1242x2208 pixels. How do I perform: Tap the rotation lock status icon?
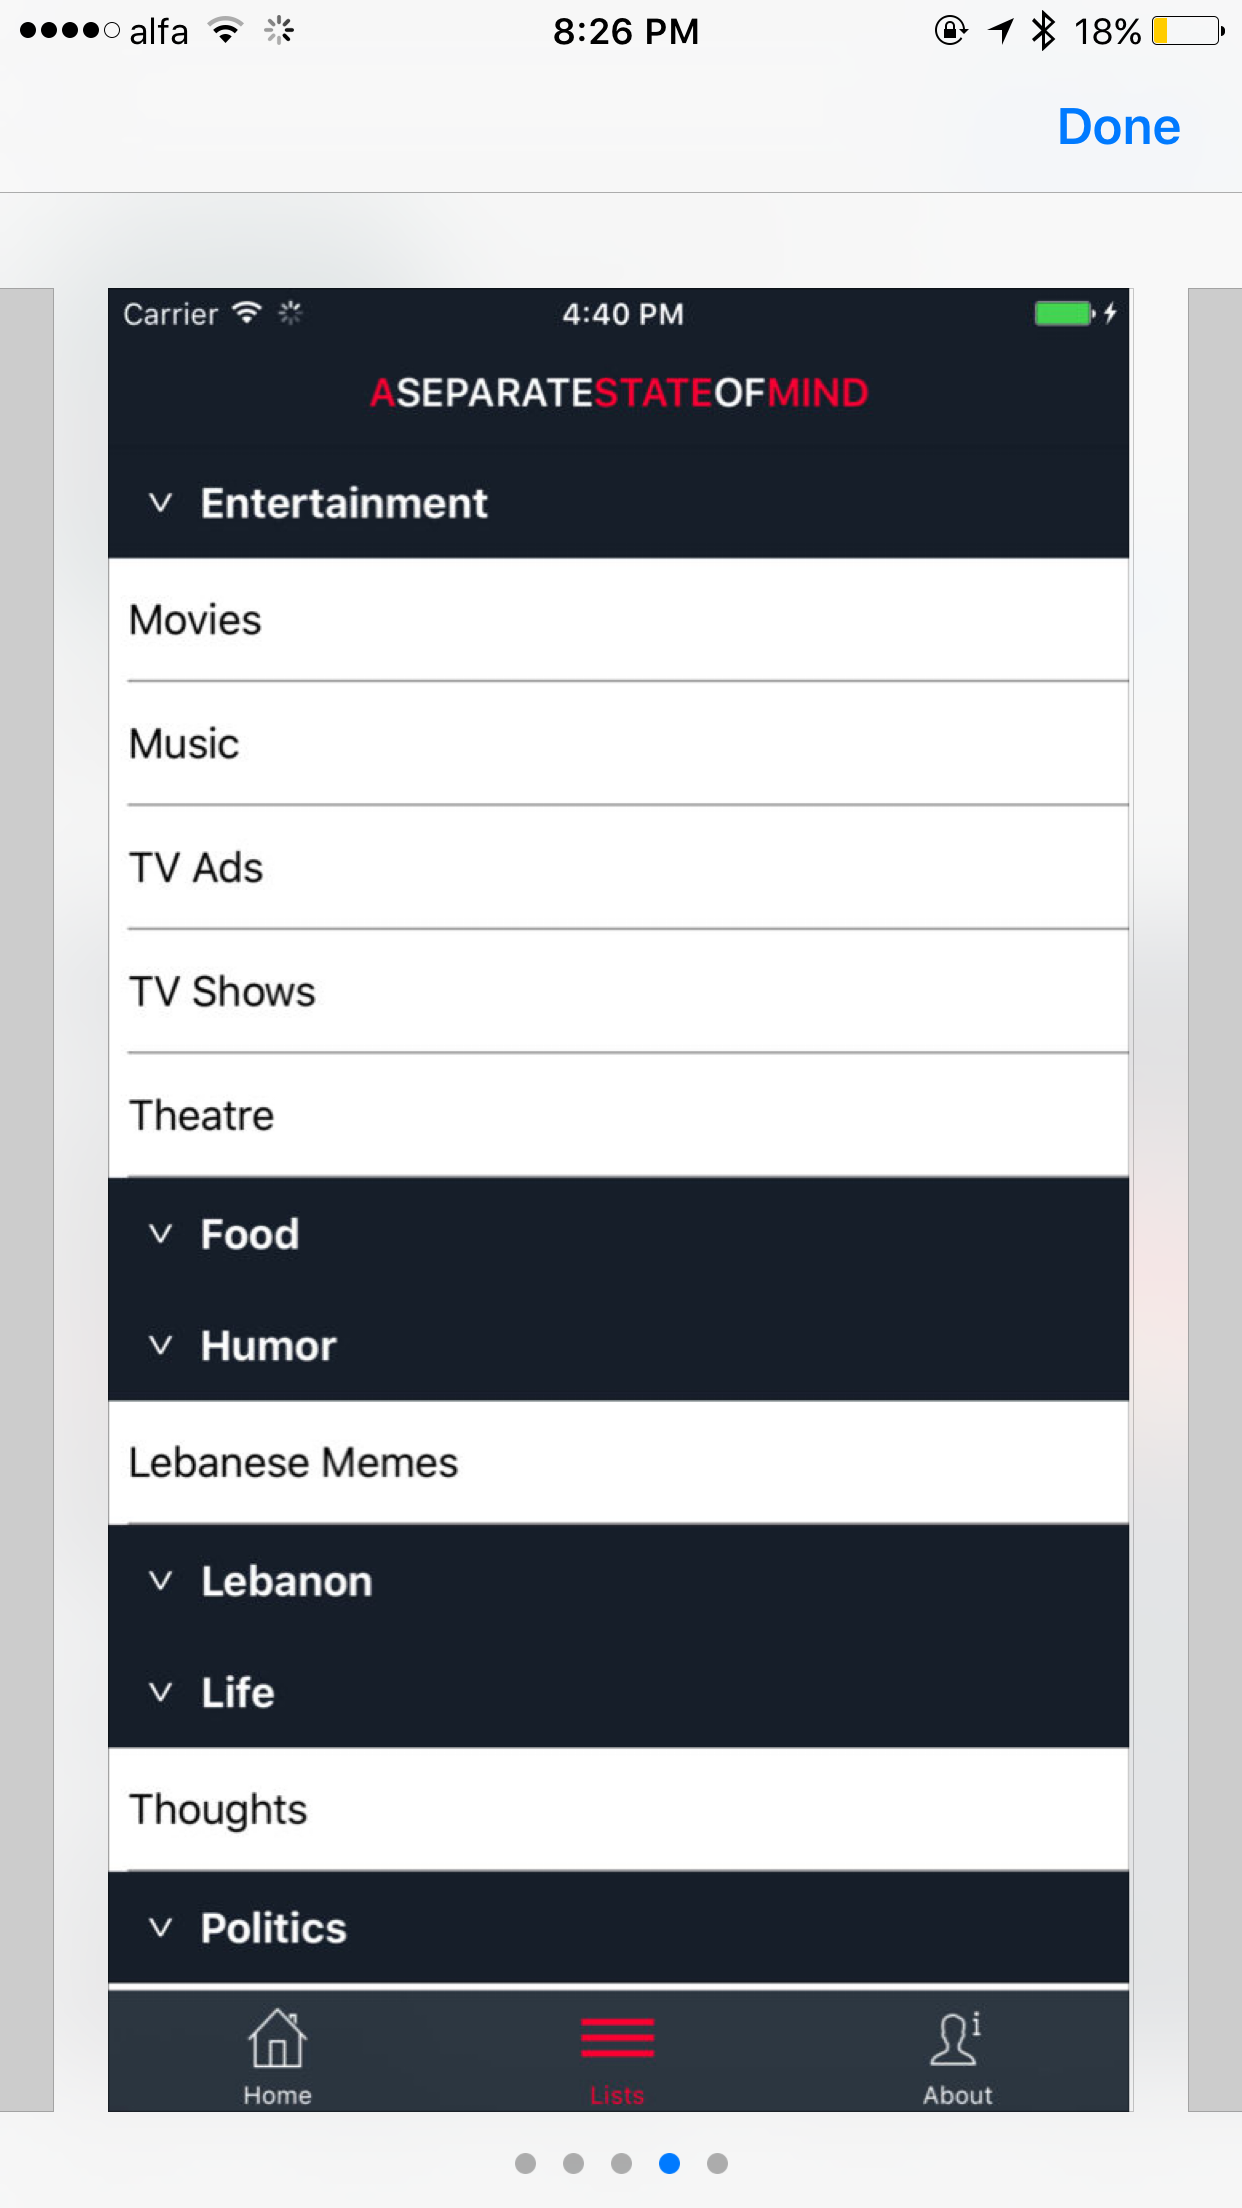point(950,31)
